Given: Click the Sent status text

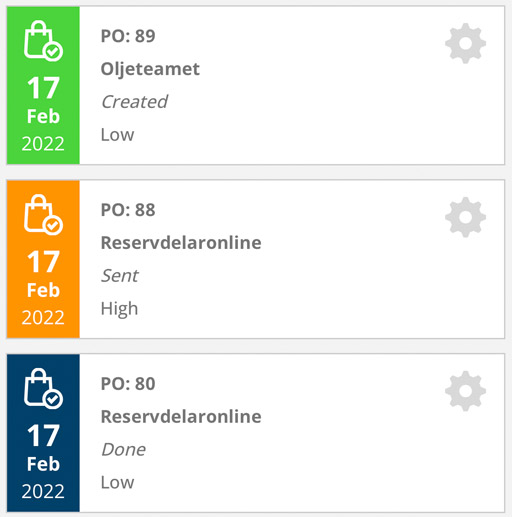Looking at the screenshot, I should pyautogui.click(x=120, y=276).
